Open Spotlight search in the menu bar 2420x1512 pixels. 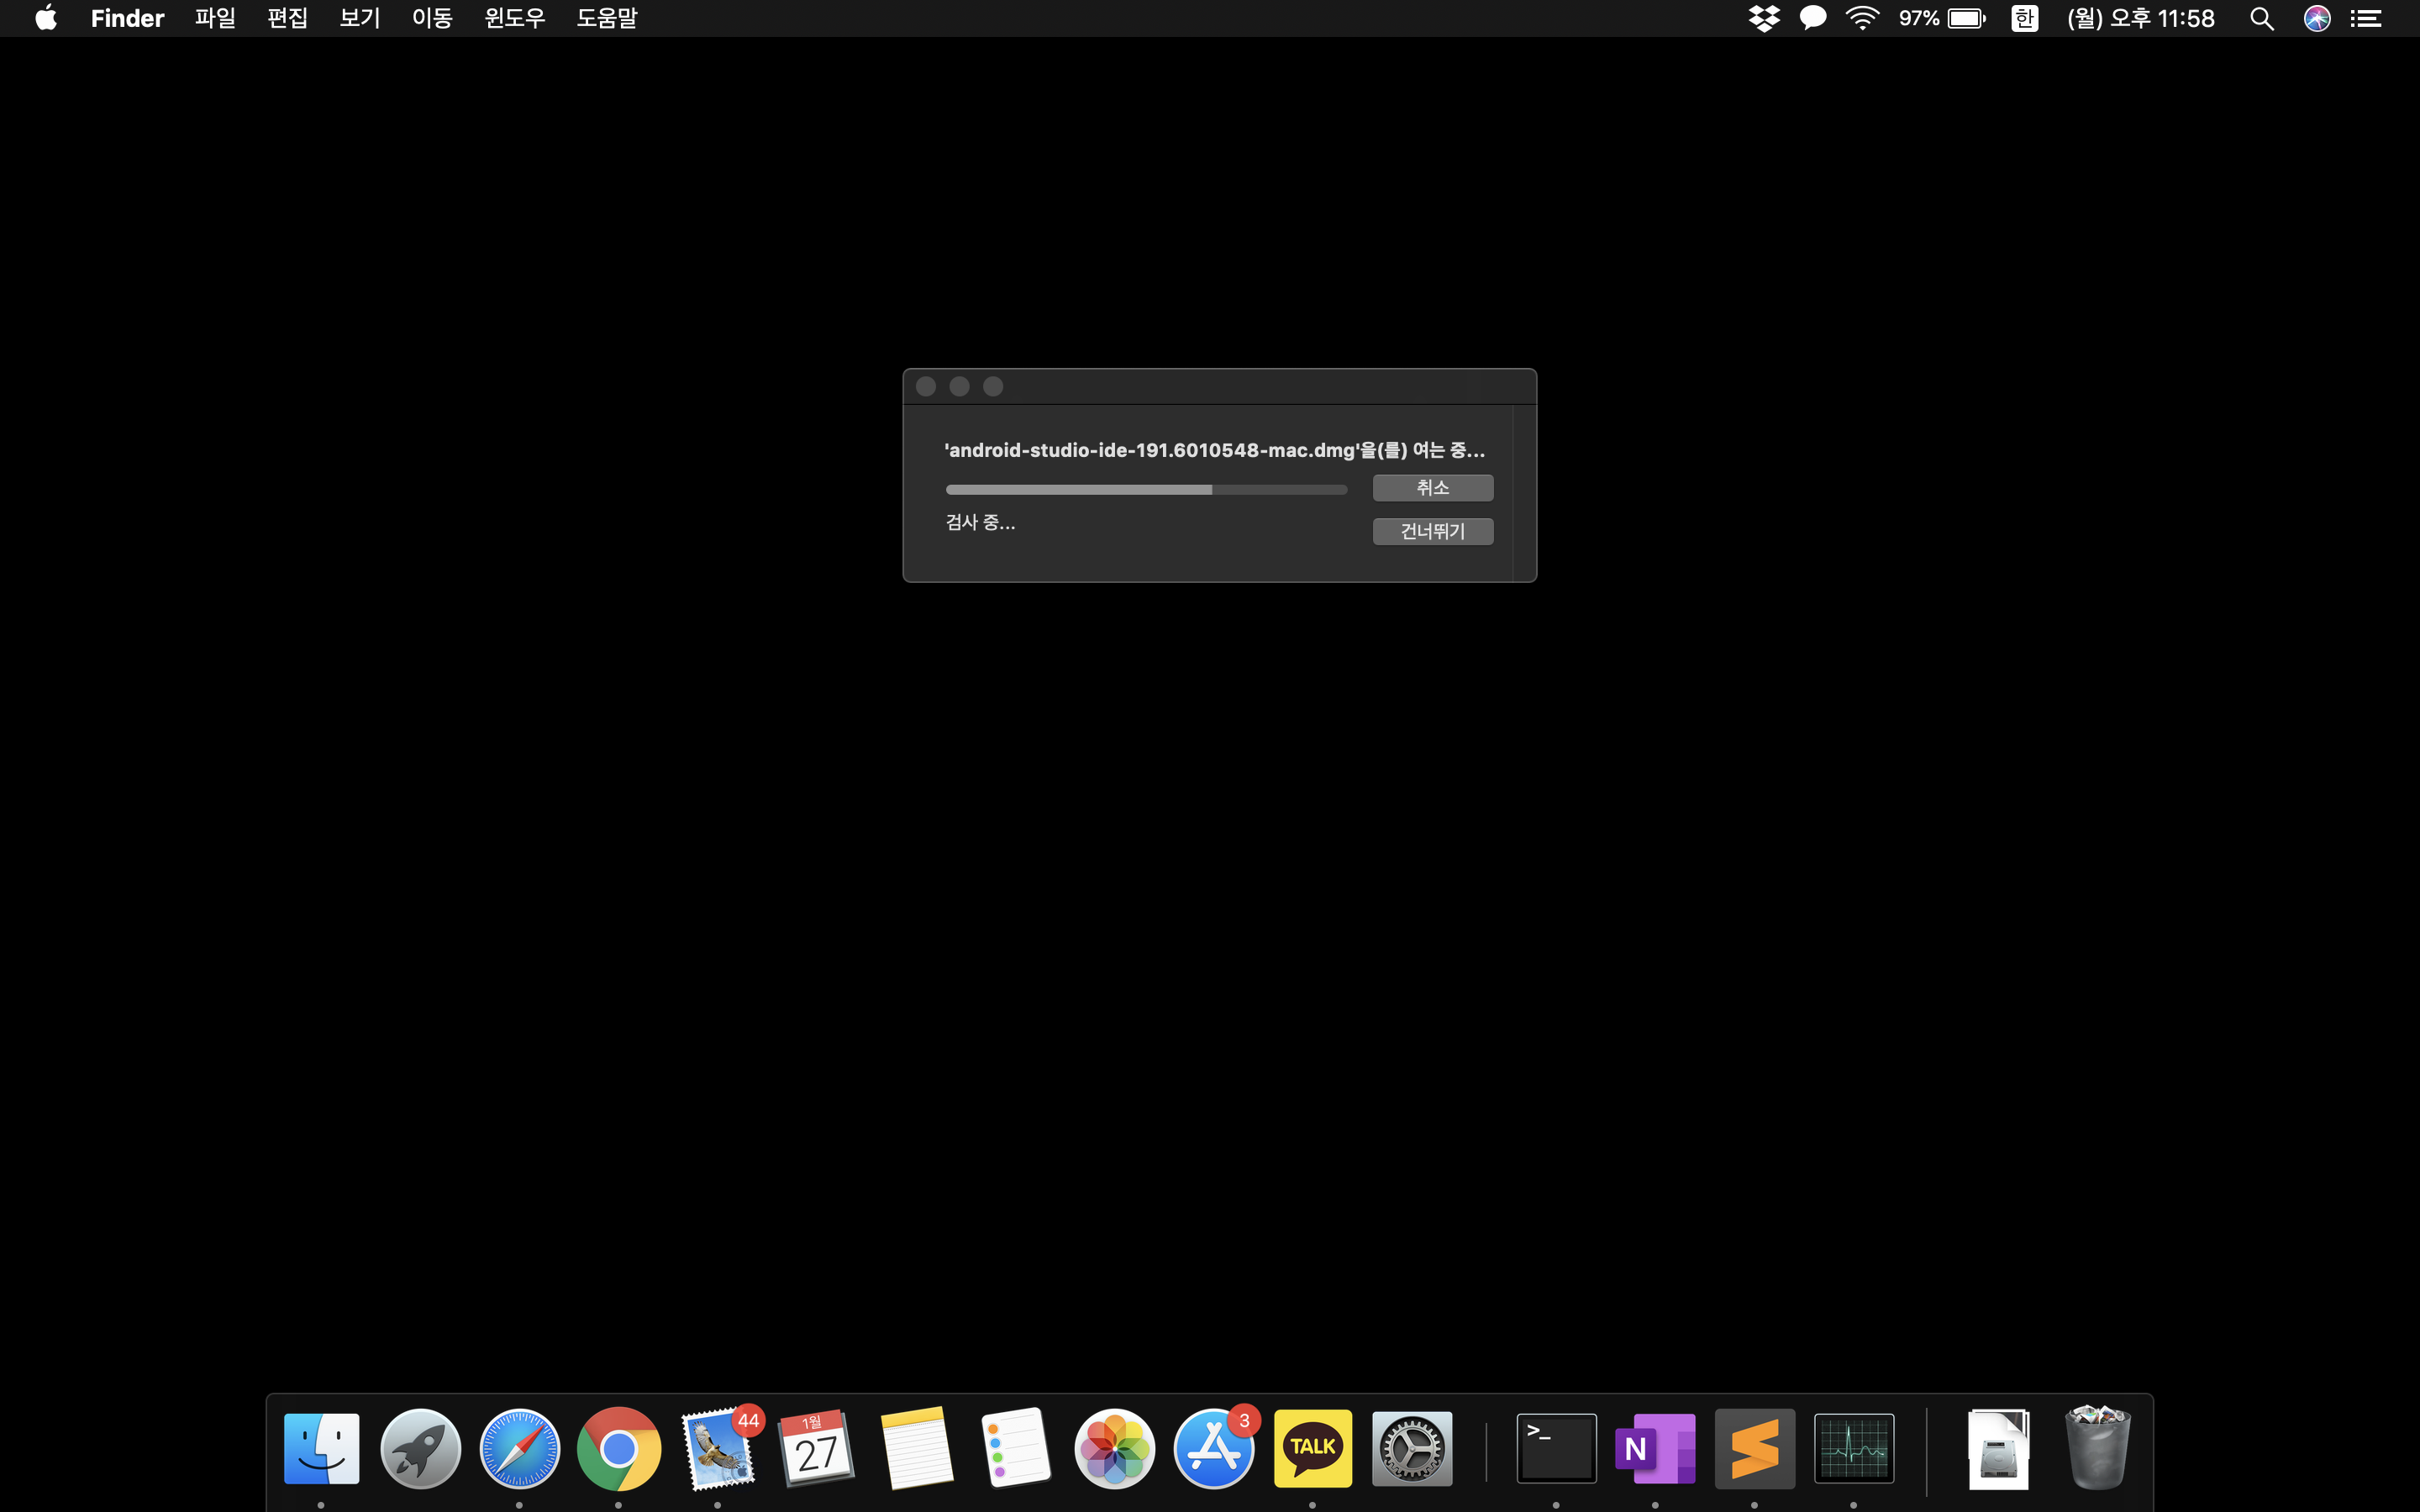point(2261,18)
